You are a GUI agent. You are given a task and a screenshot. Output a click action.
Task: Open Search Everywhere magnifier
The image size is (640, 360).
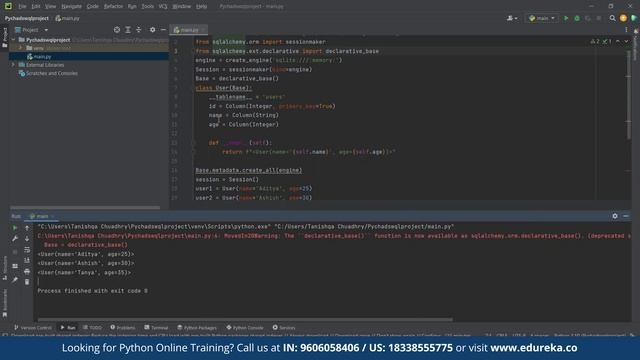[612, 18]
